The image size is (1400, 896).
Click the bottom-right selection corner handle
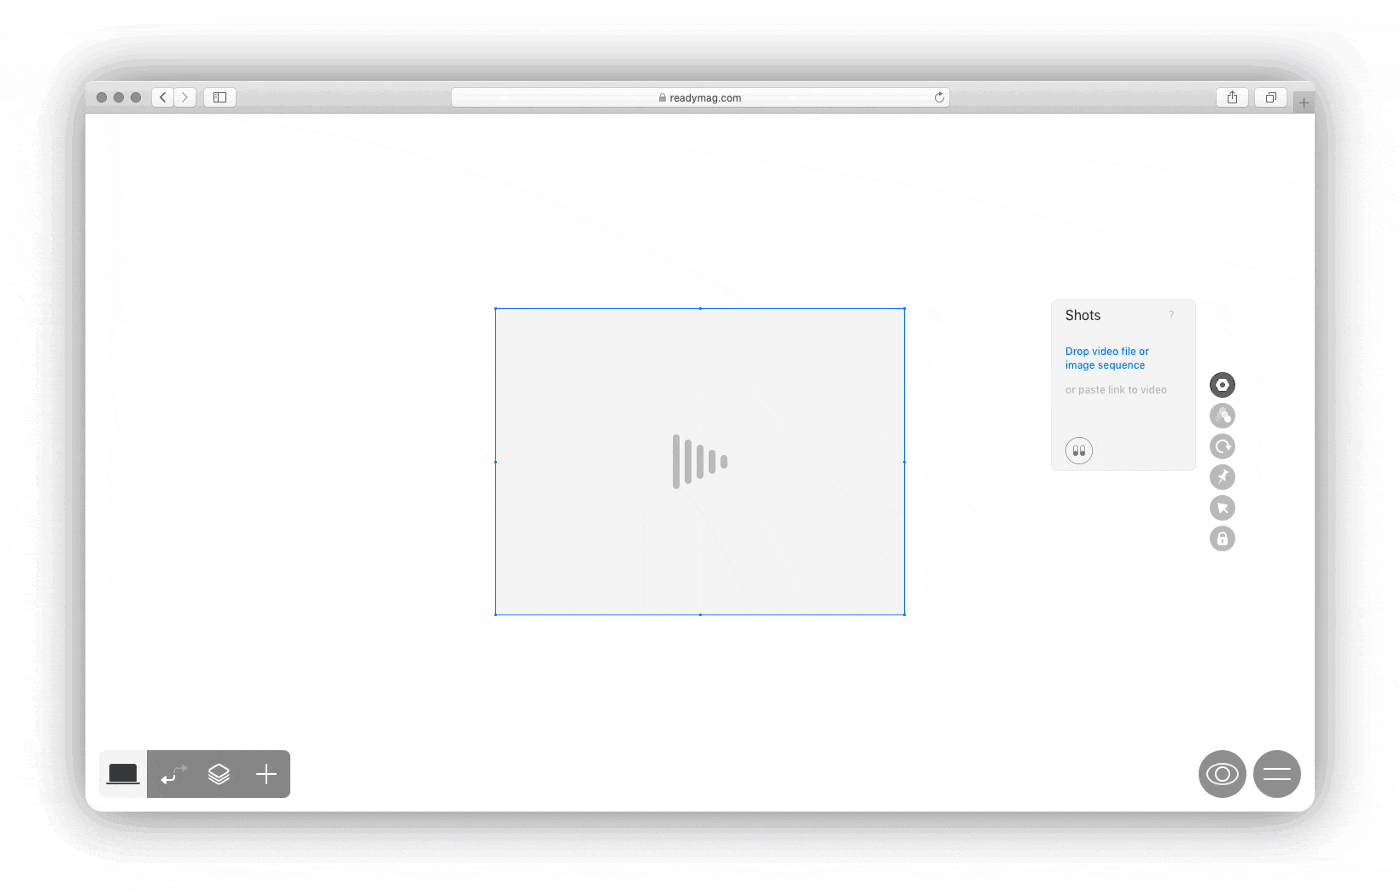[905, 615]
